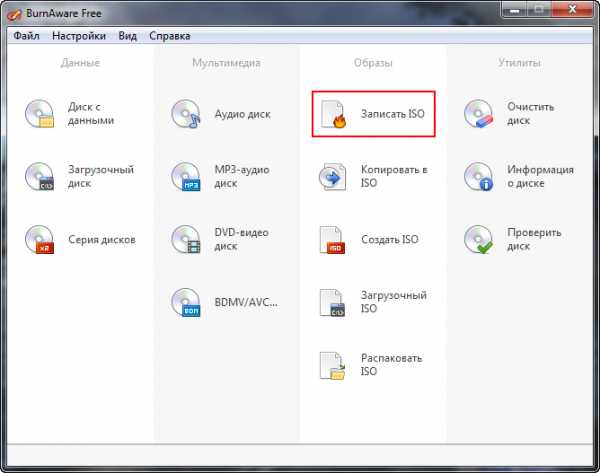The image size is (600, 473).
Task: Click the BurnAware app icon in title bar
Action: (14, 14)
